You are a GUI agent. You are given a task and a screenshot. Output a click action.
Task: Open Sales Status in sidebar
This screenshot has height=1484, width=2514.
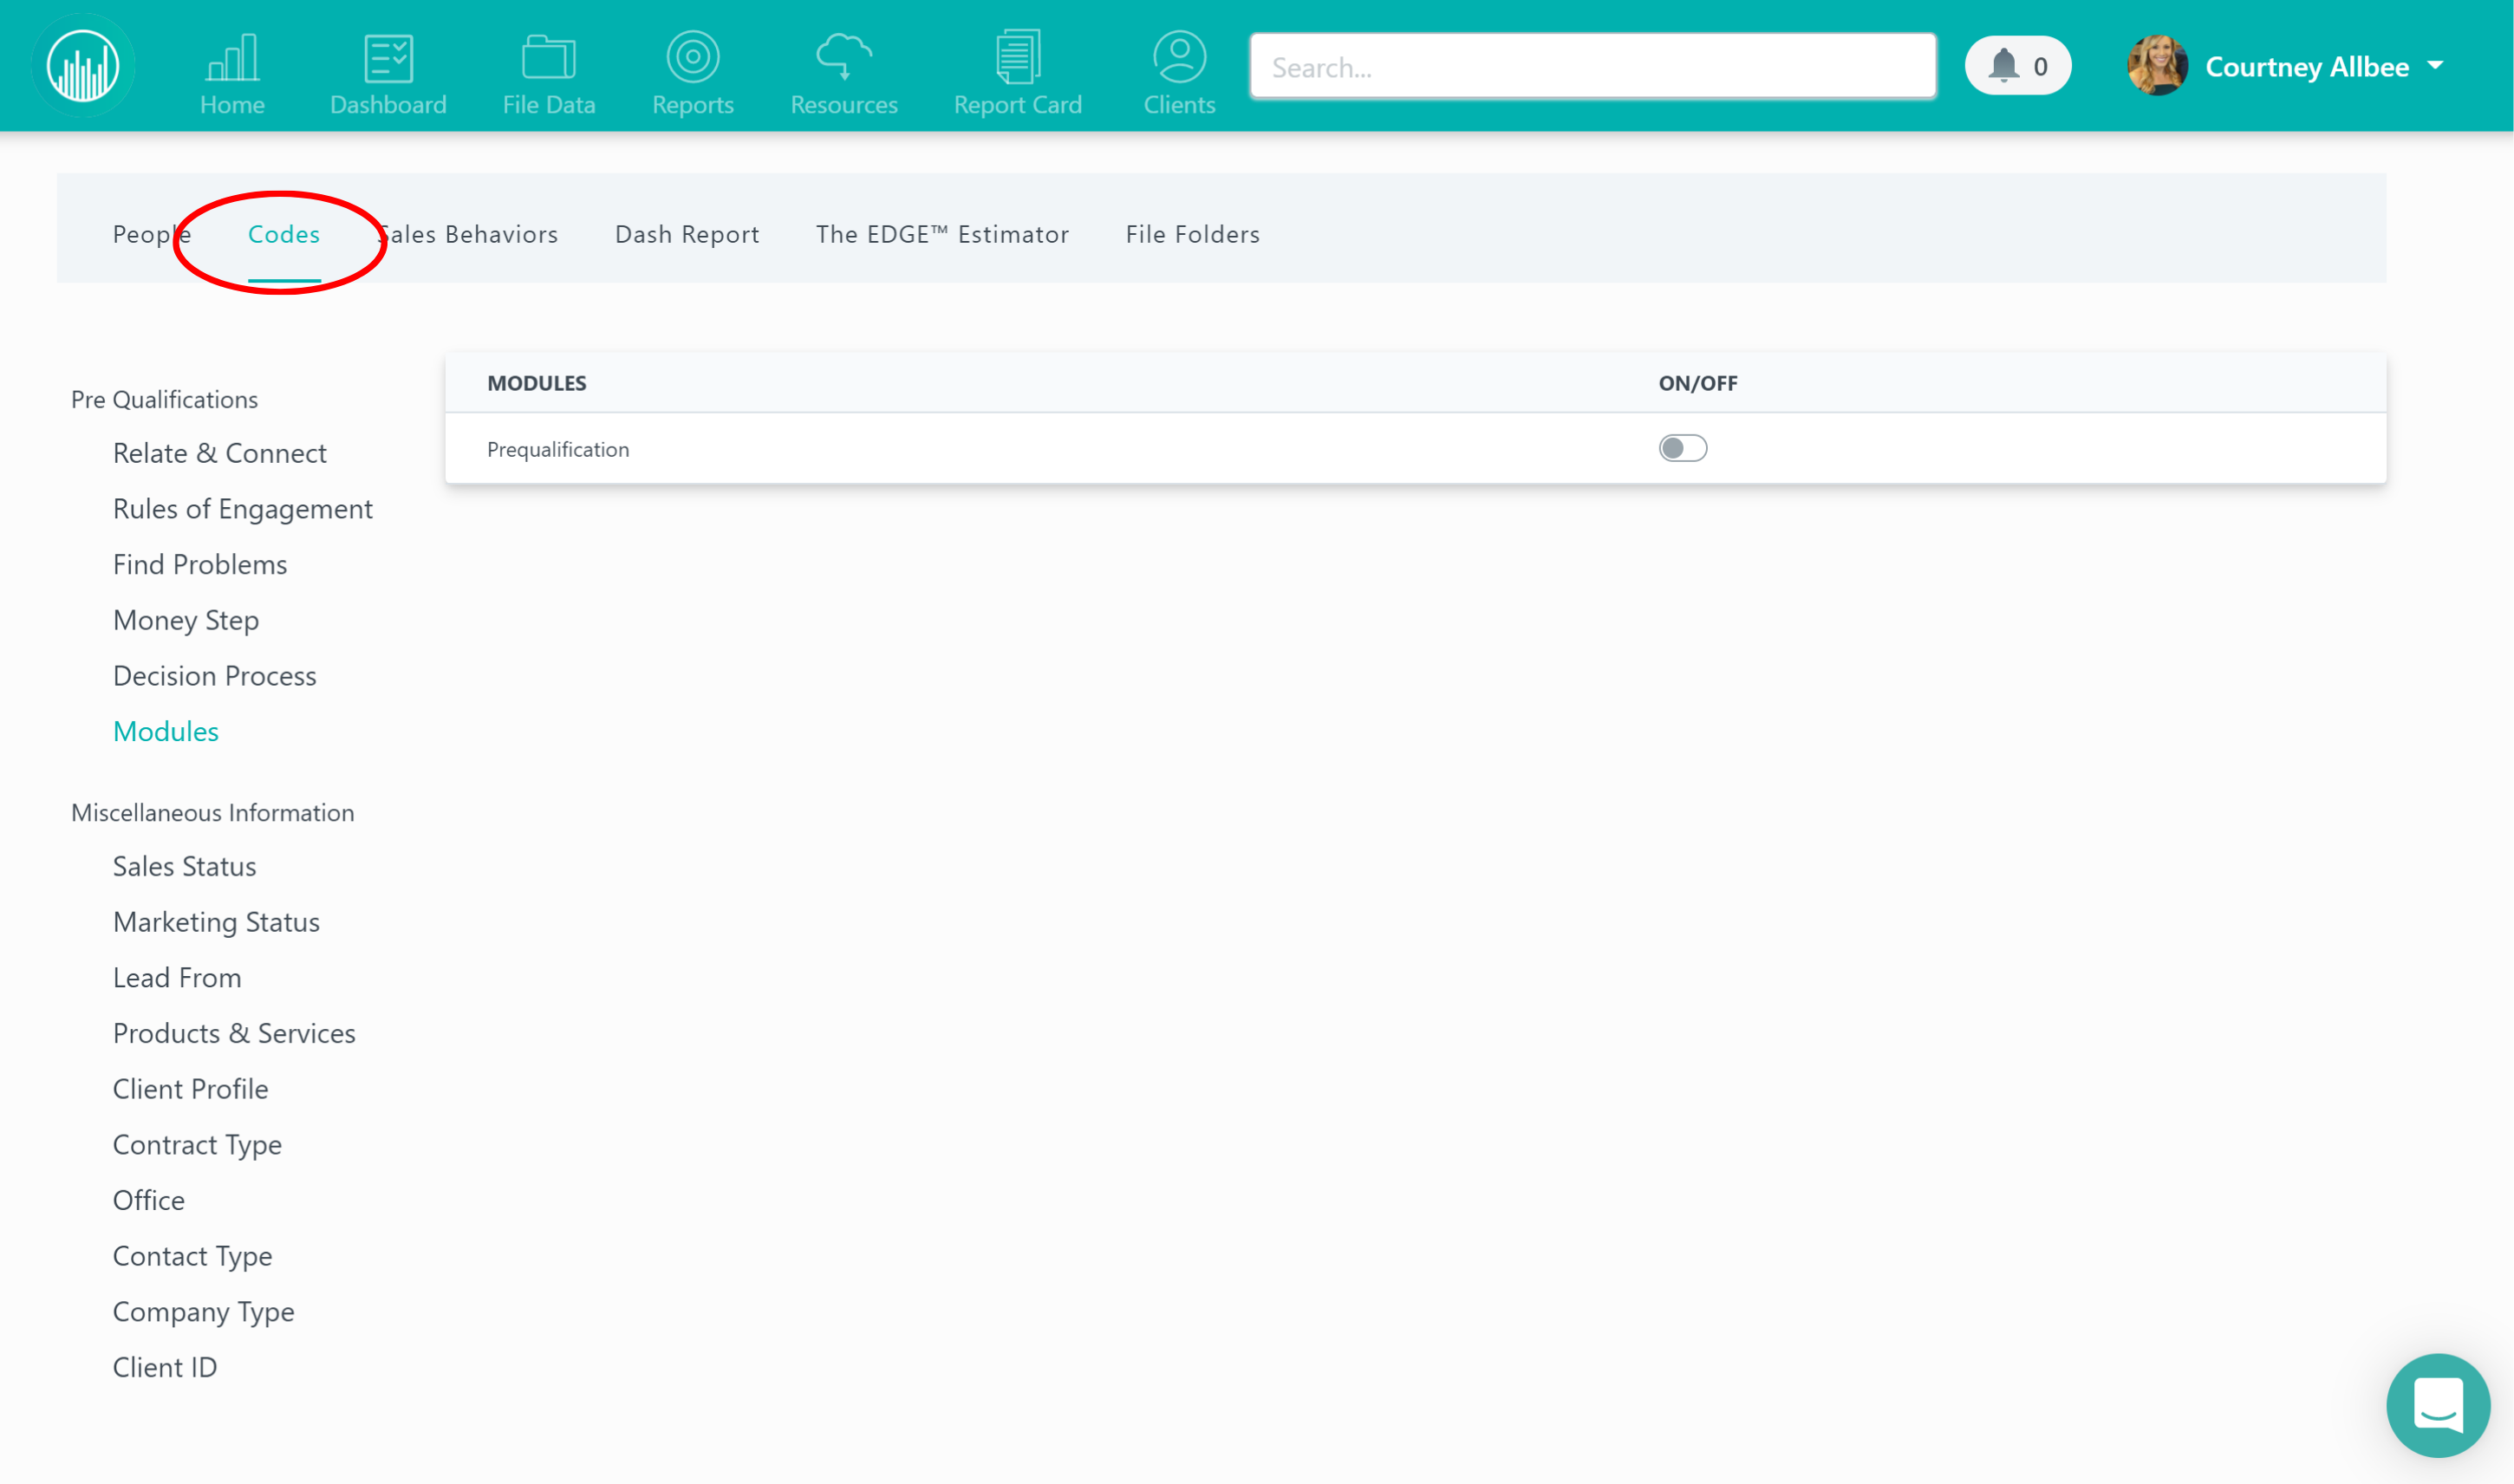click(184, 866)
